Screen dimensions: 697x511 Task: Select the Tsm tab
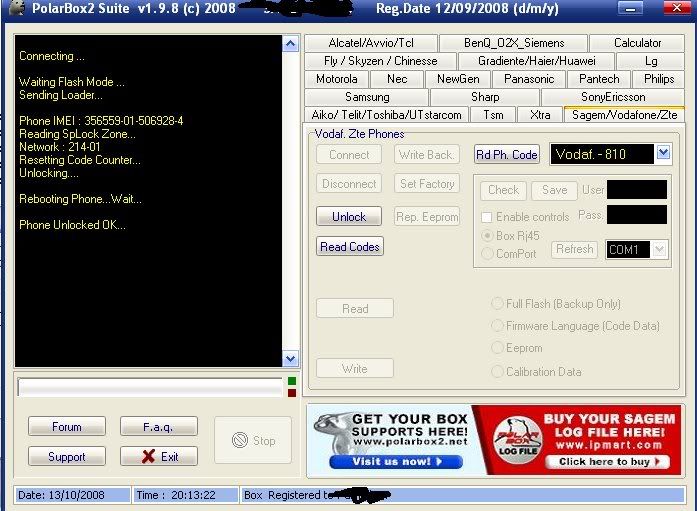[493, 115]
